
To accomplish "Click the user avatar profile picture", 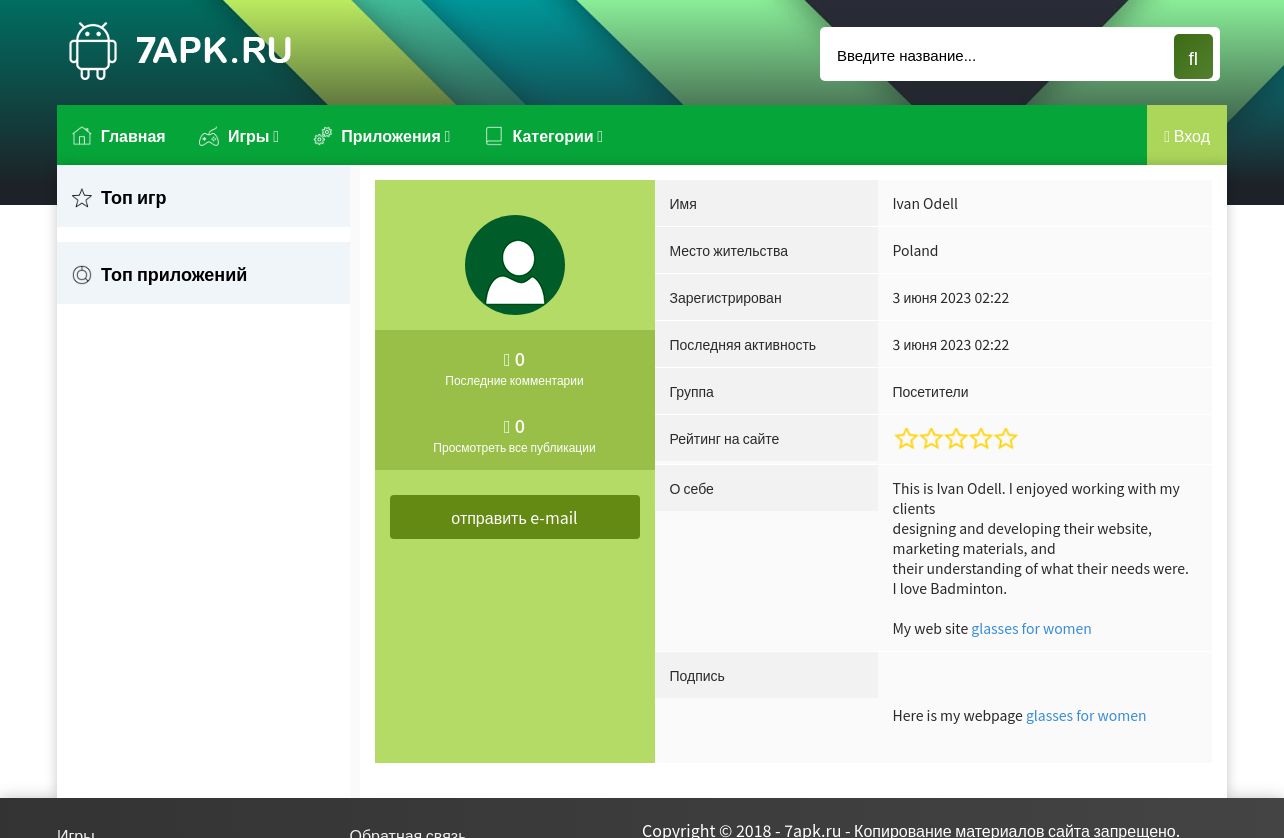I will (x=515, y=265).
